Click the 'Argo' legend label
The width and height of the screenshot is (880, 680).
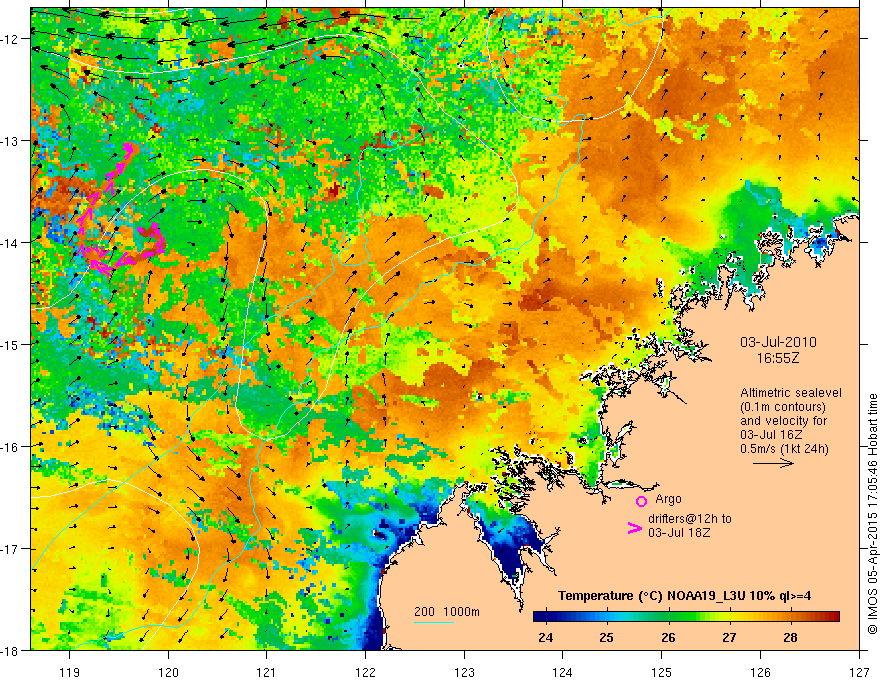(668, 499)
